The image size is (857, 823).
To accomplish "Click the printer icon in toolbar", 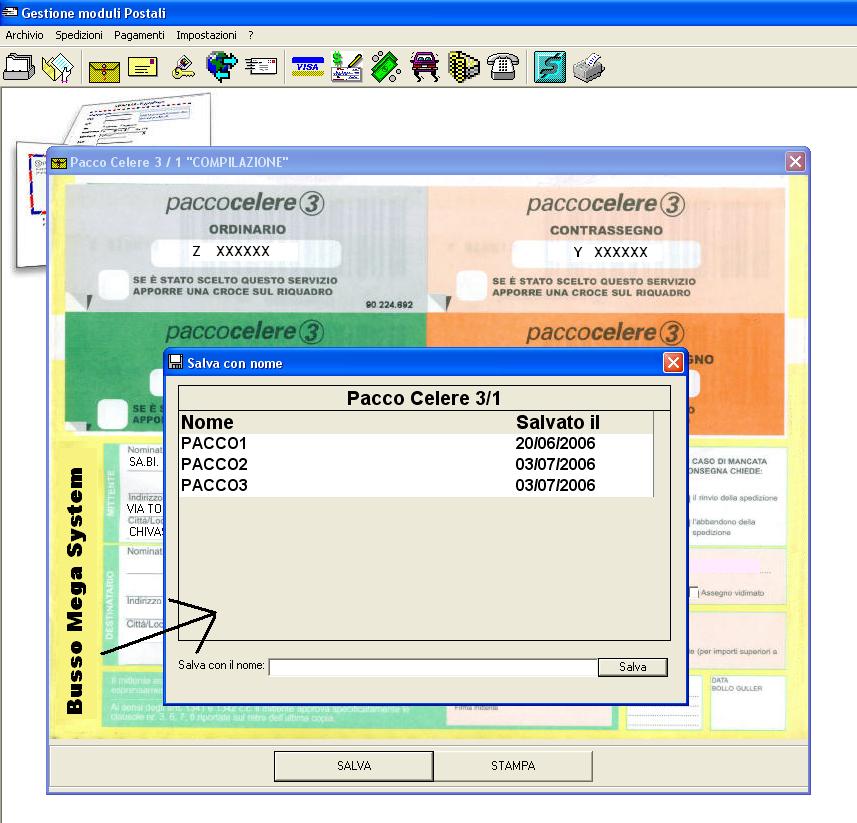I will 589,68.
